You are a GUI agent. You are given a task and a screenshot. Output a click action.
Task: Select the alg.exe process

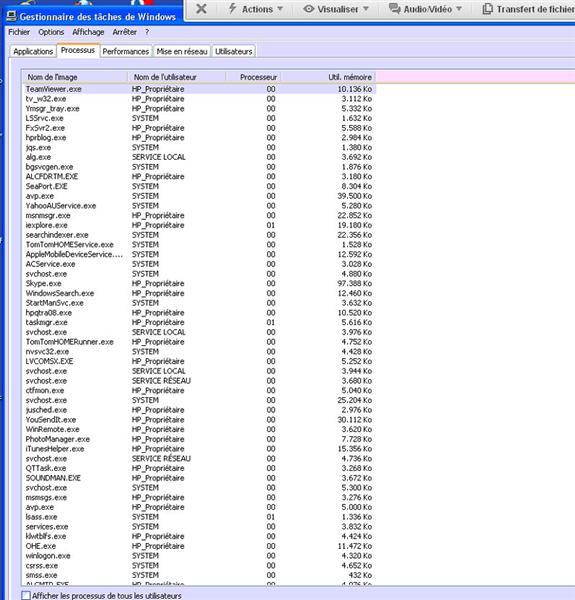pos(199,157)
